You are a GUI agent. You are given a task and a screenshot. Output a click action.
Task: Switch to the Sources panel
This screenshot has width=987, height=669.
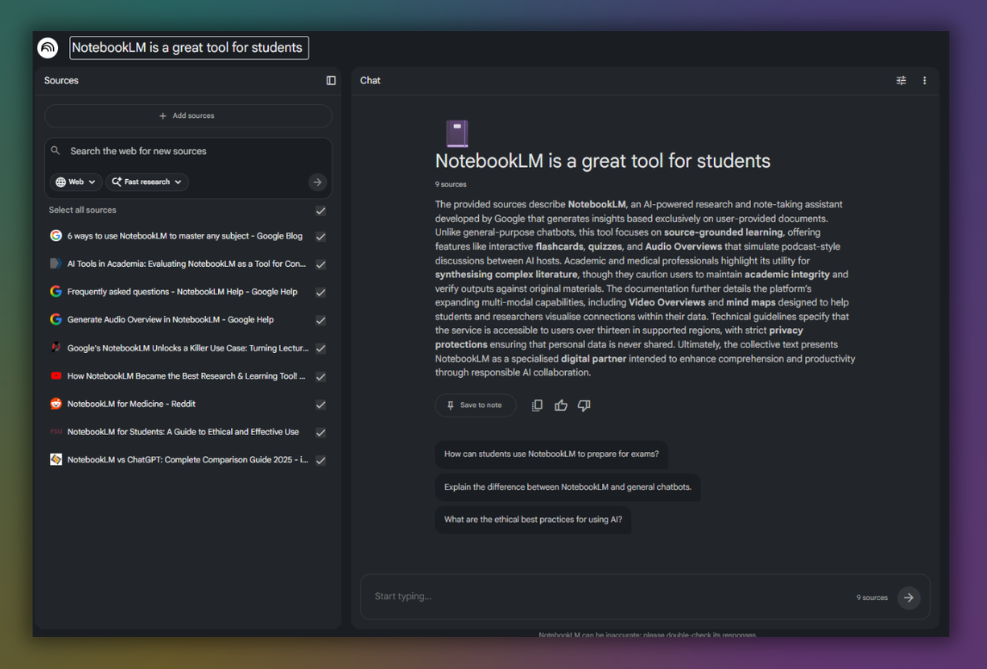coord(61,80)
